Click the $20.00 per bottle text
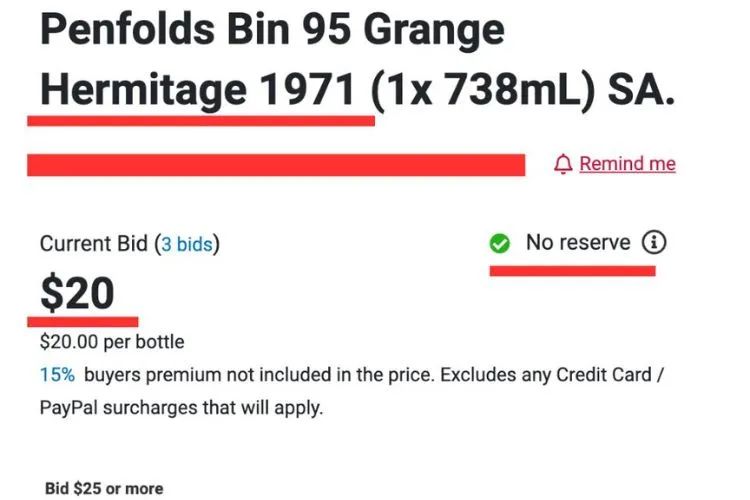 coord(112,342)
